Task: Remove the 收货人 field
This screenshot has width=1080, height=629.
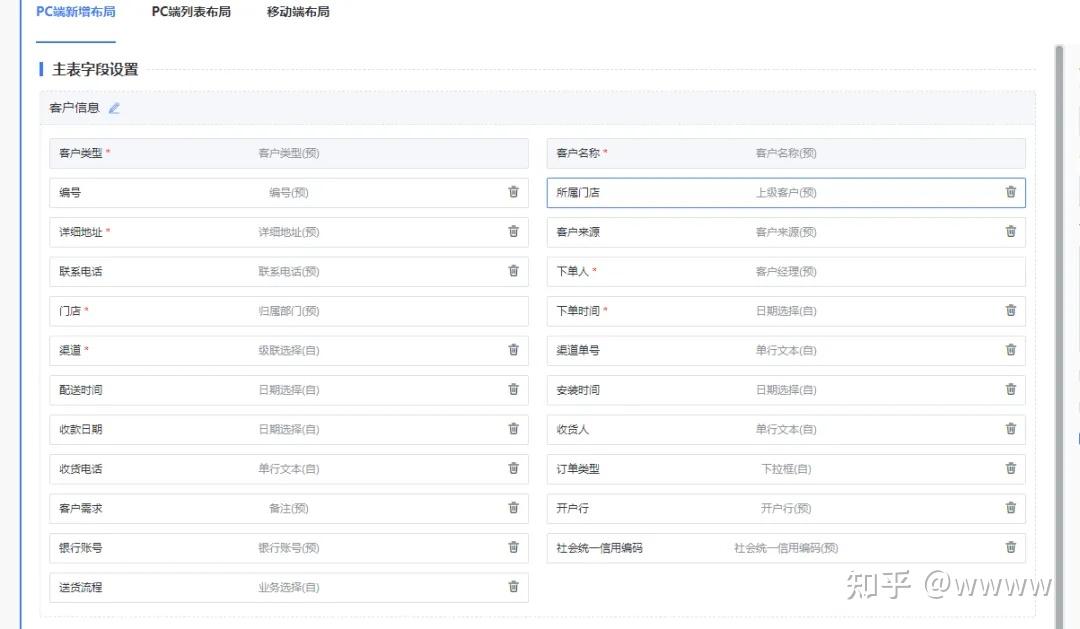Action: coord(1010,429)
